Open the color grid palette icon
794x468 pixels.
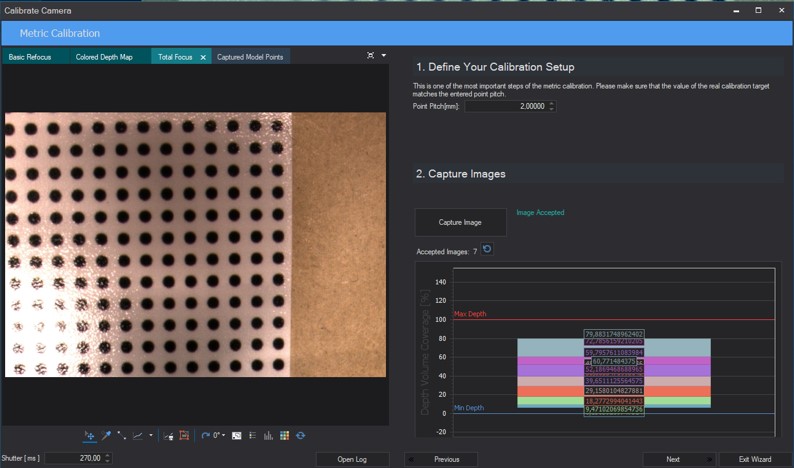(285, 436)
